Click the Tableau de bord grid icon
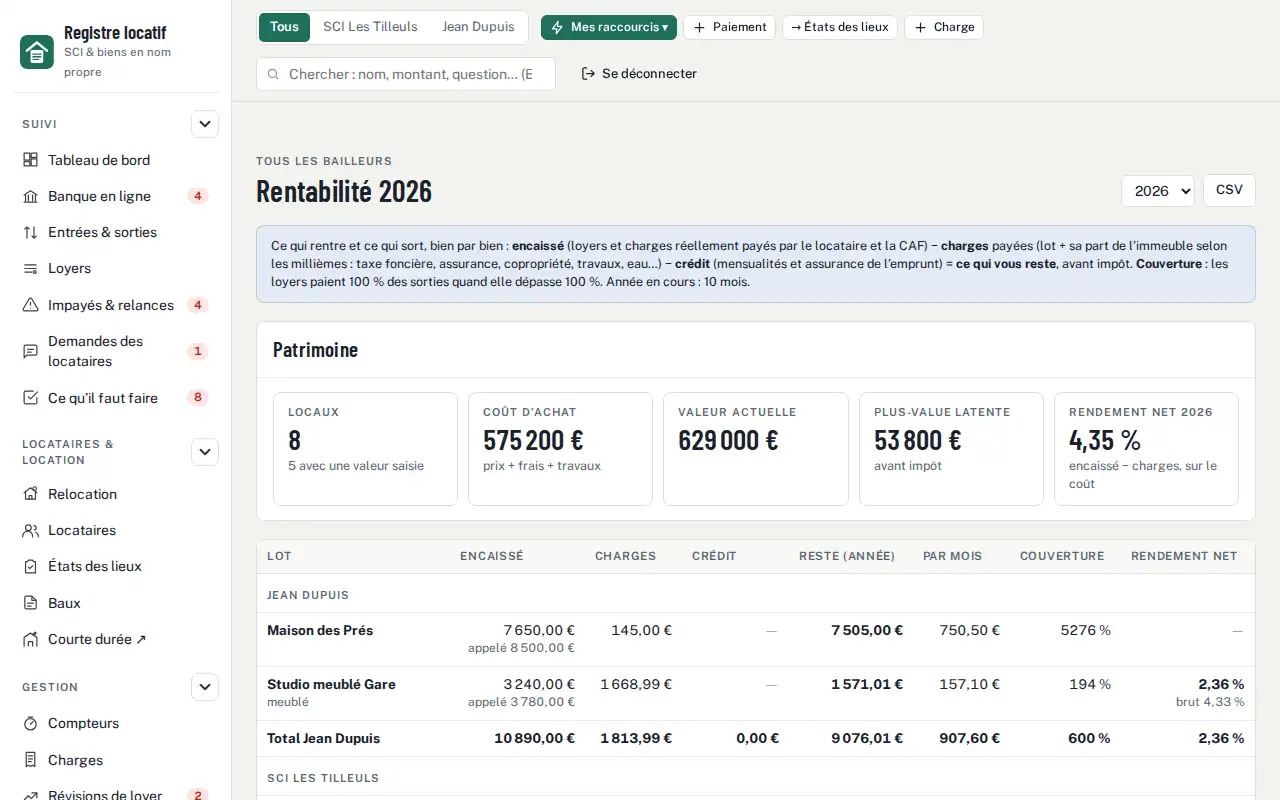 (30, 160)
